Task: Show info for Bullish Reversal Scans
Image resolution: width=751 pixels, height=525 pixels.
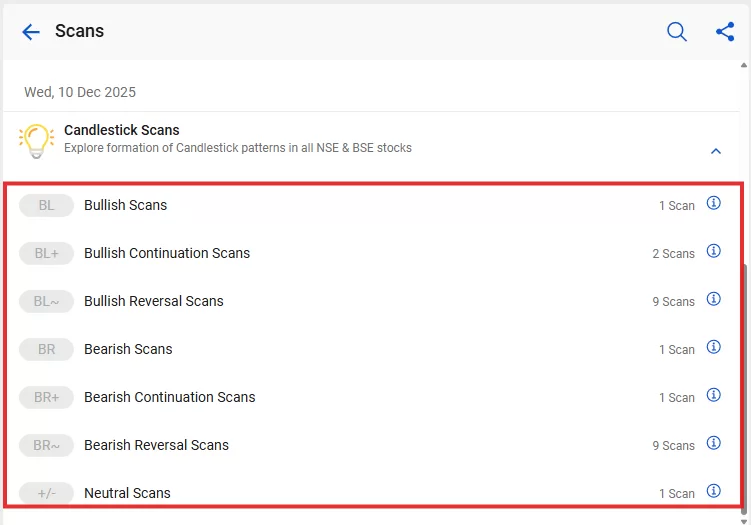Action: [x=713, y=299]
